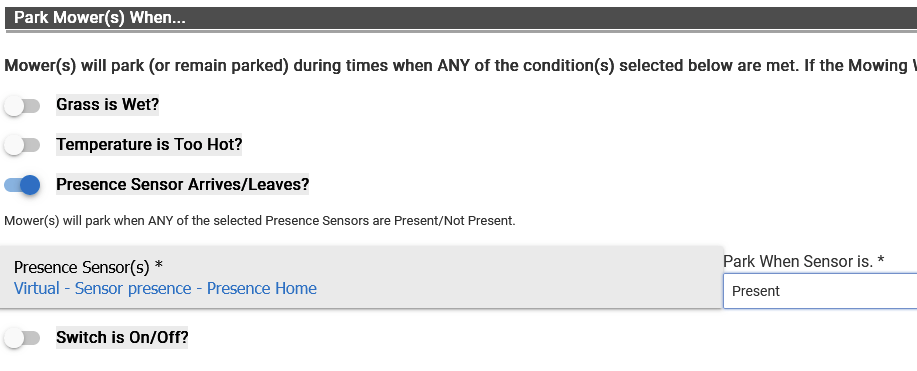Click the required asterisk after Park When Sensor is
The image size is (917, 371).
coord(880,260)
